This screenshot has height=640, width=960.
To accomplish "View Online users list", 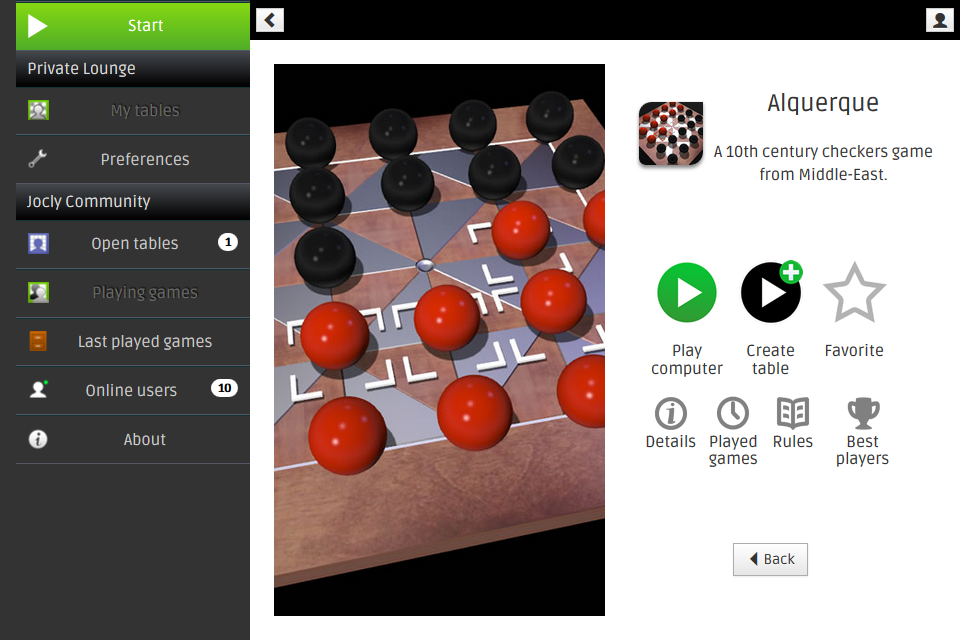I will click(x=133, y=390).
